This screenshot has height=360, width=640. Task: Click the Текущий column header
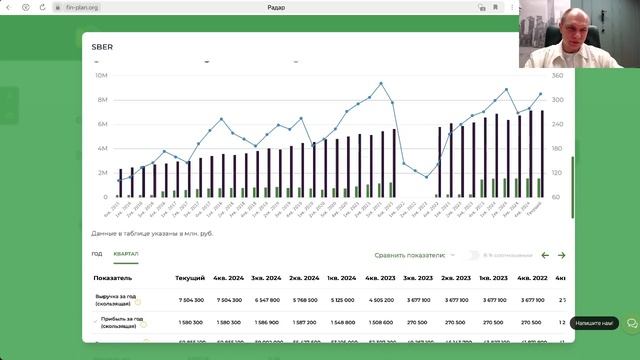[190, 278]
